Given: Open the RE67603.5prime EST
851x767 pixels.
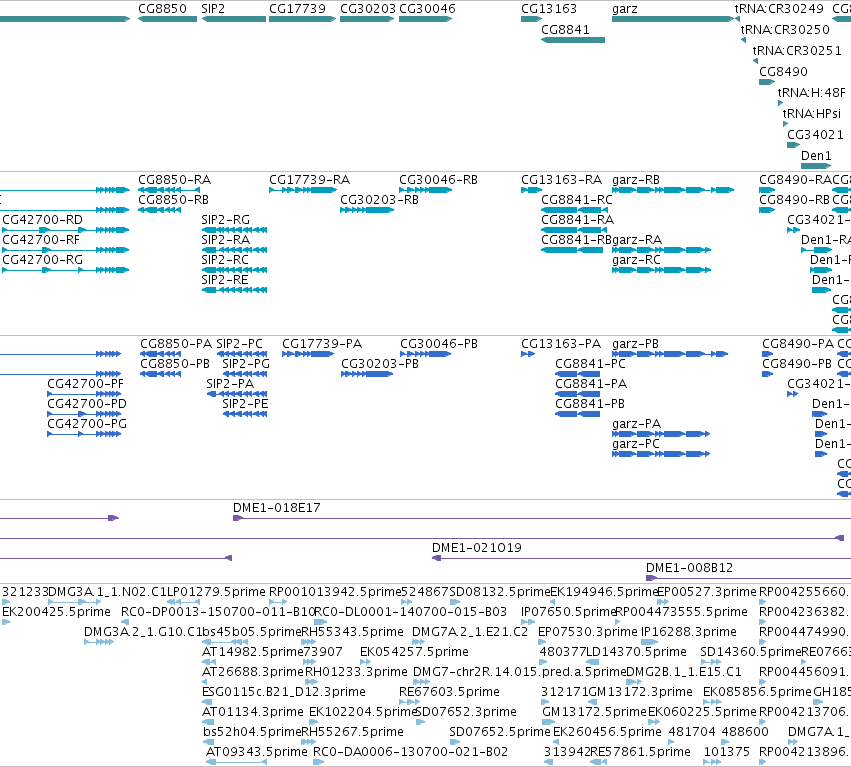Looking at the screenshot, I should click(410, 702).
